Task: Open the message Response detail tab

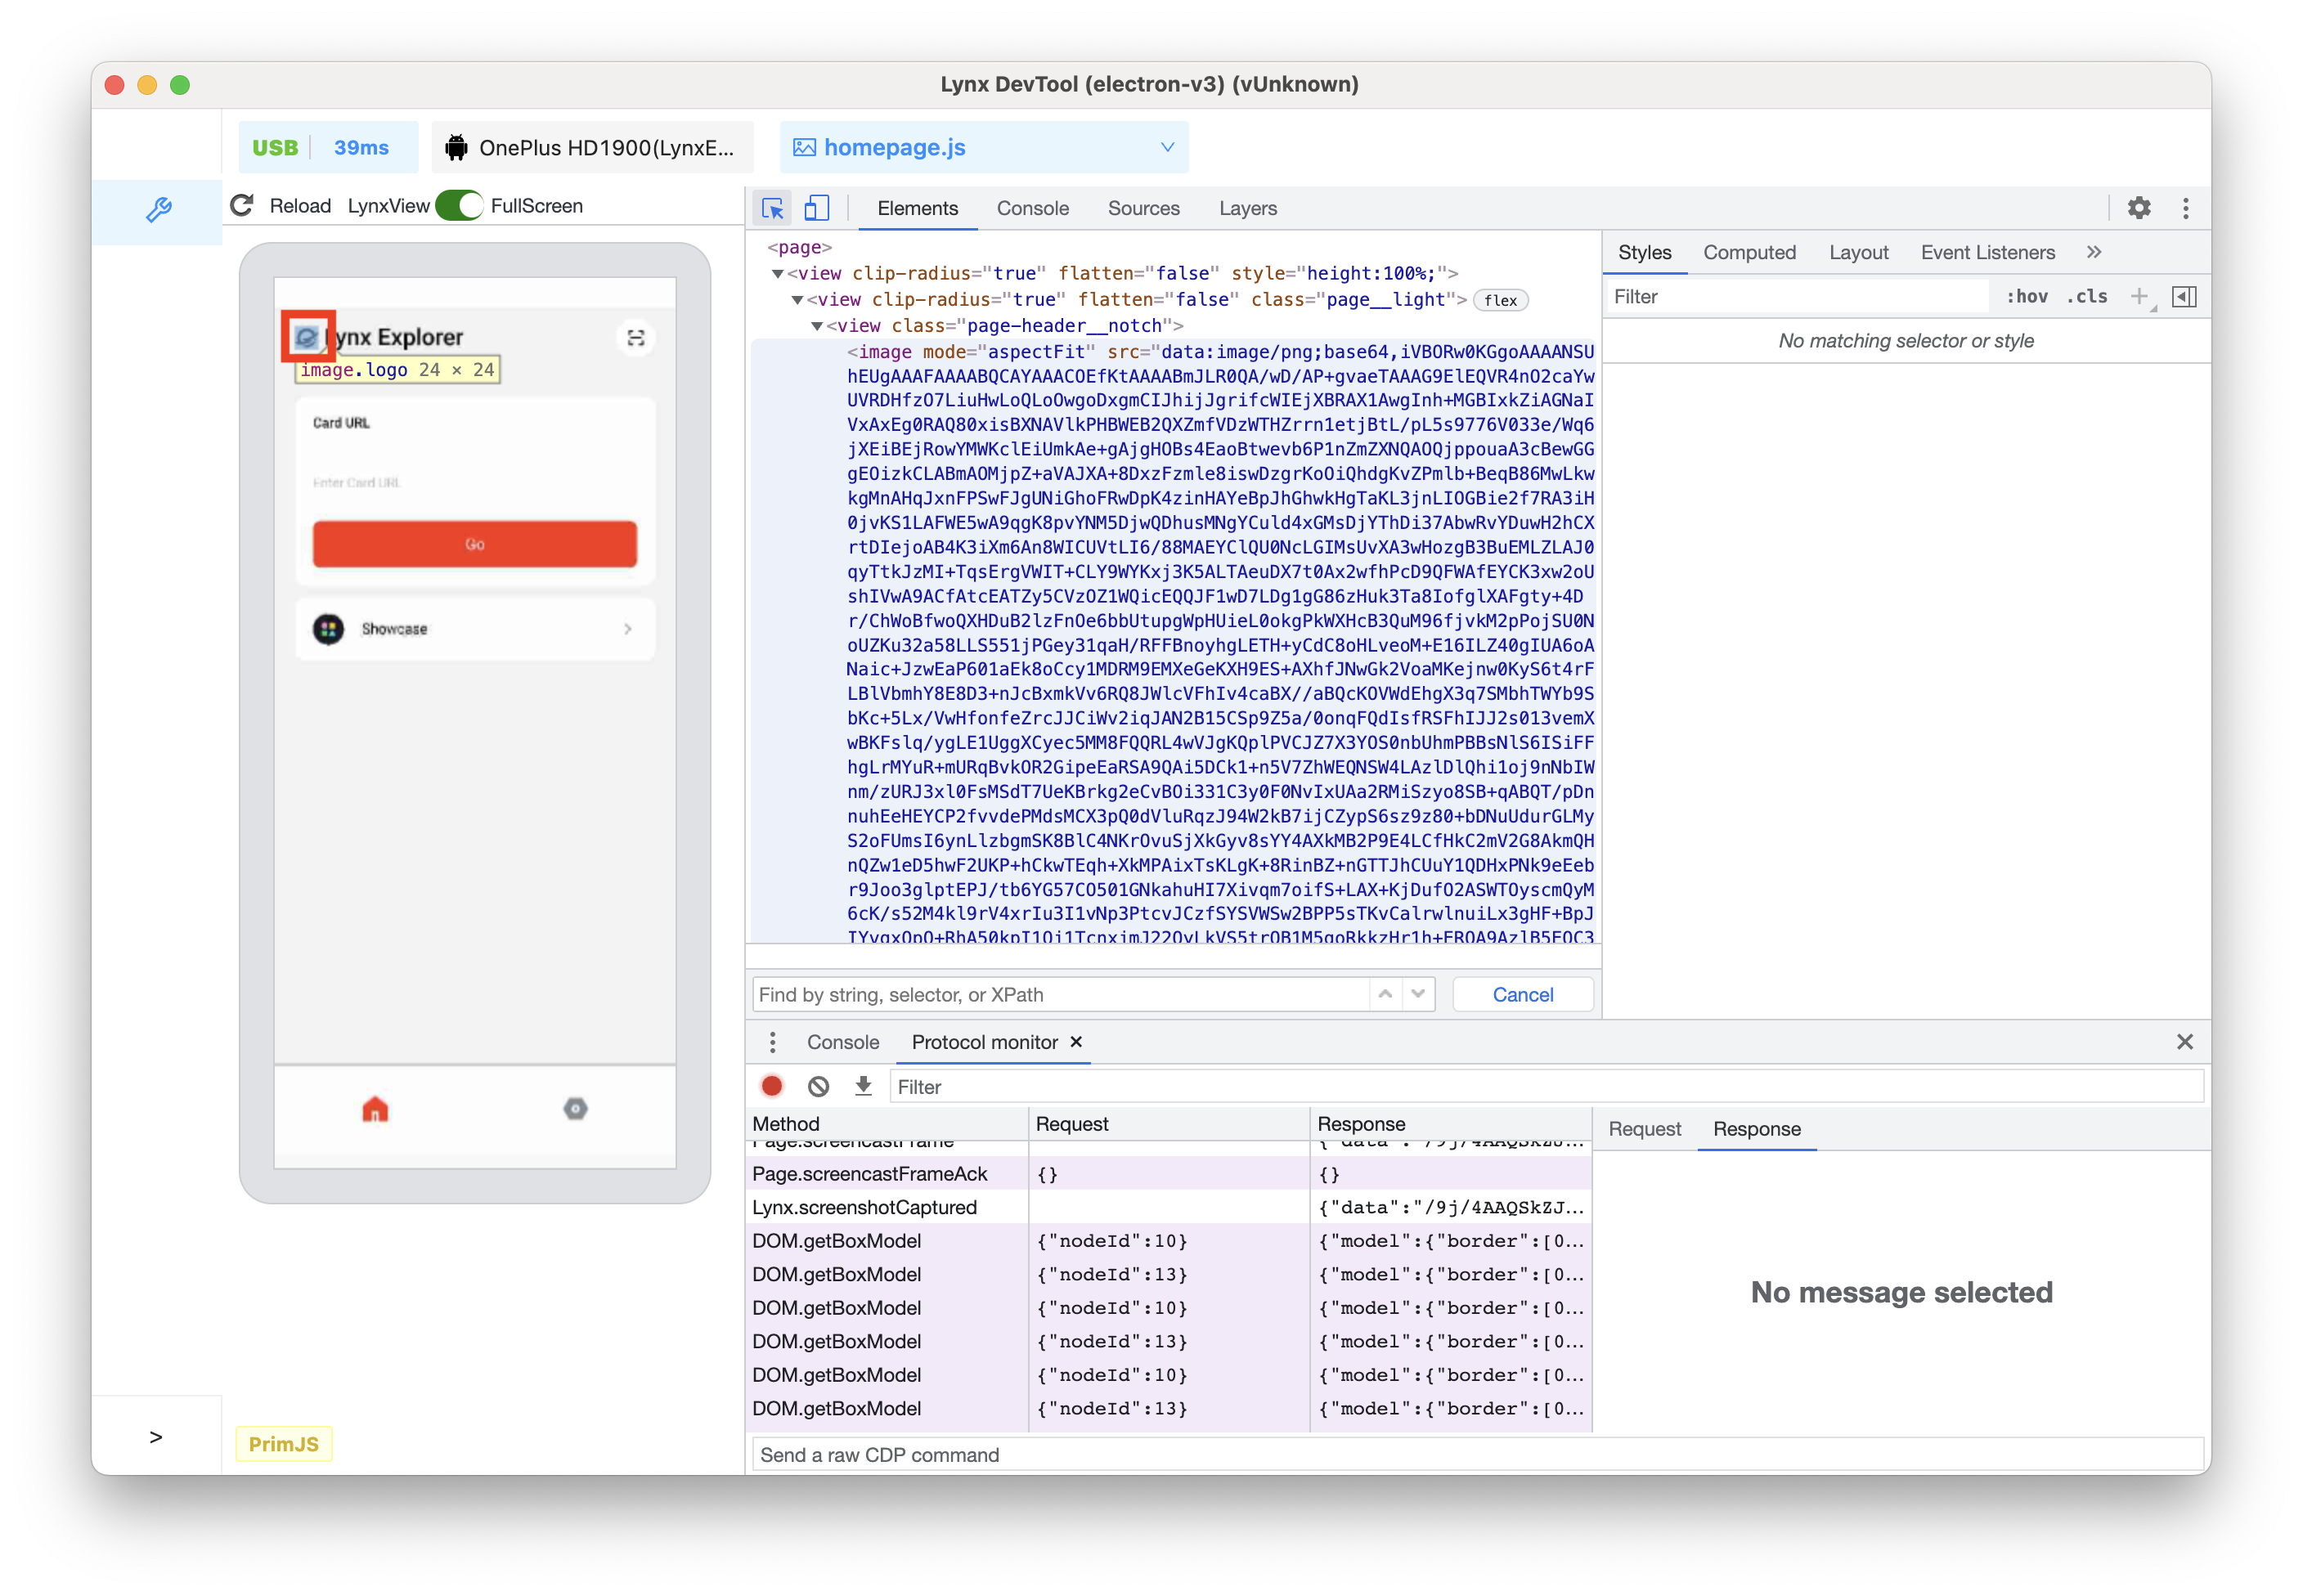Action: coord(1756,1129)
